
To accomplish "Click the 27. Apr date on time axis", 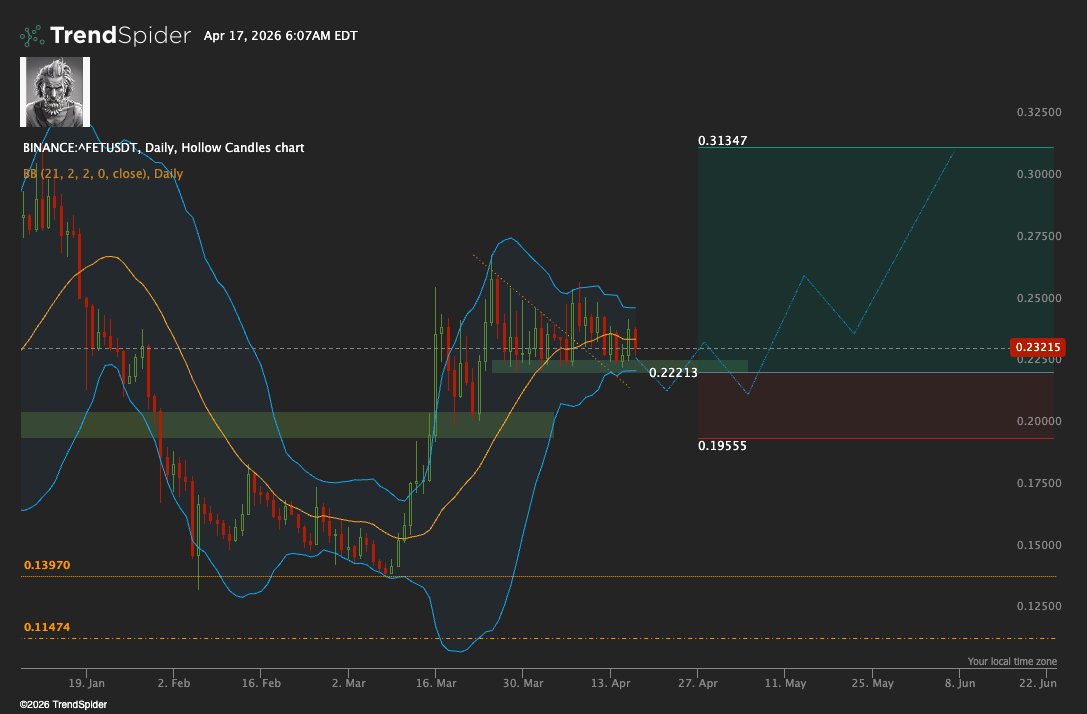I will (698, 684).
